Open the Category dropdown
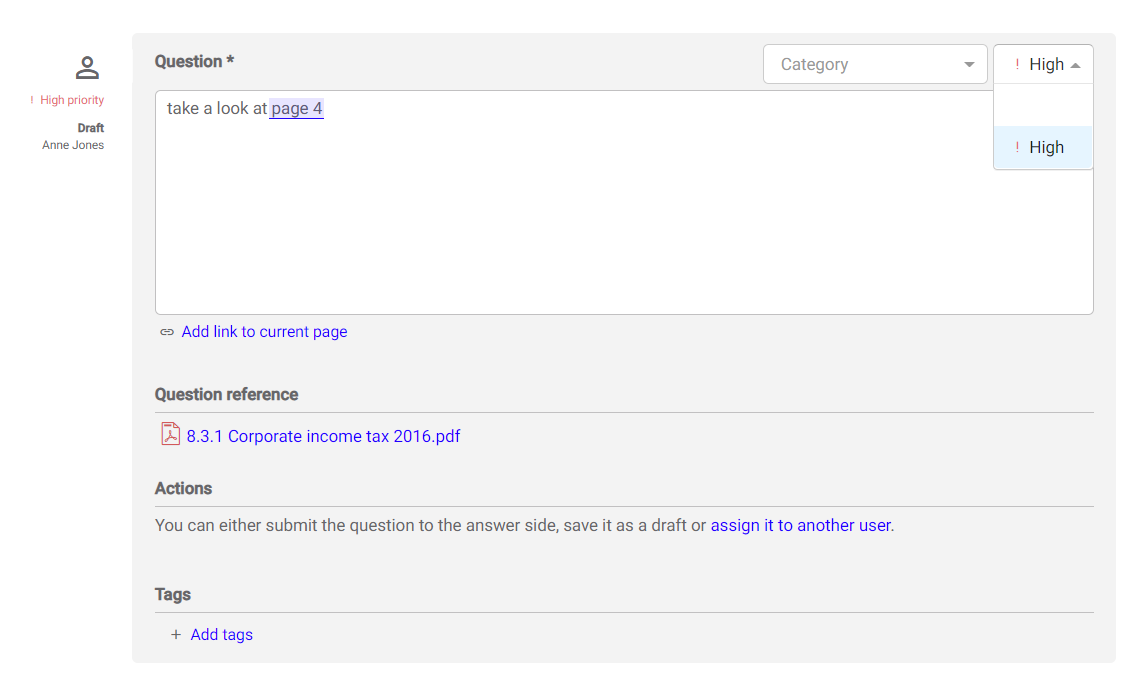This screenshot has width=1139, height=677. [x=860, y=64]
